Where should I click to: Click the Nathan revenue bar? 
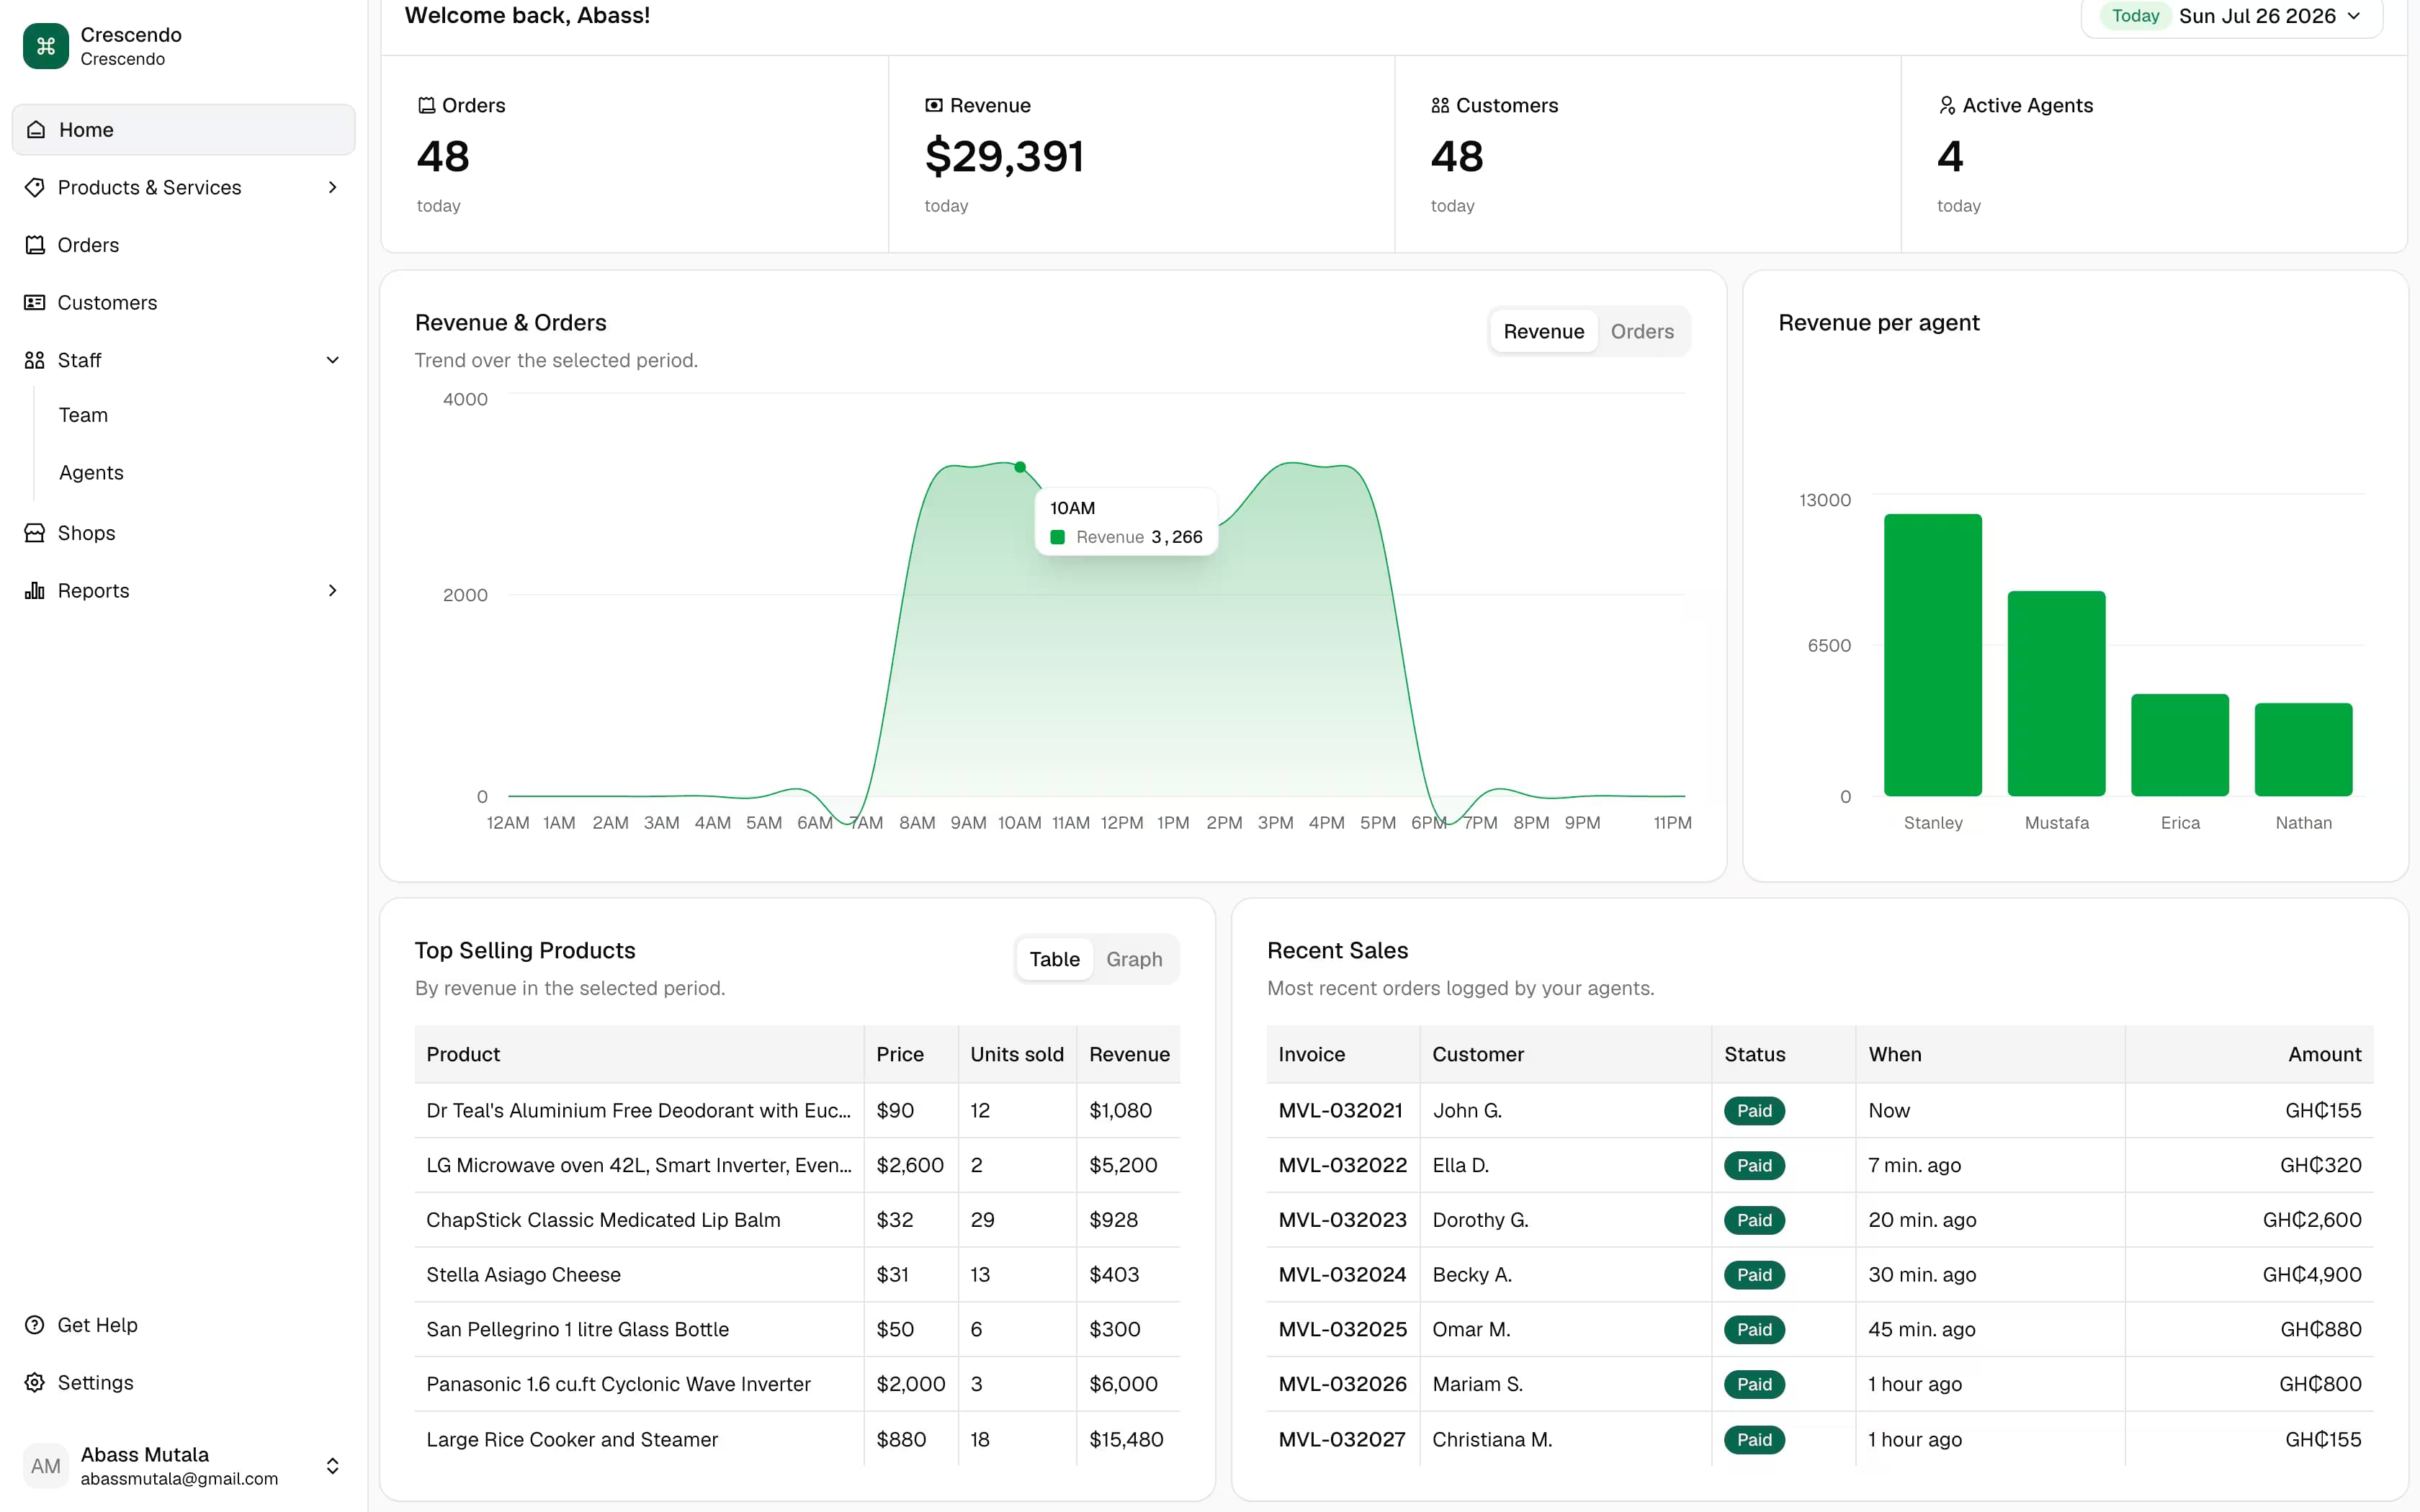2303,750
